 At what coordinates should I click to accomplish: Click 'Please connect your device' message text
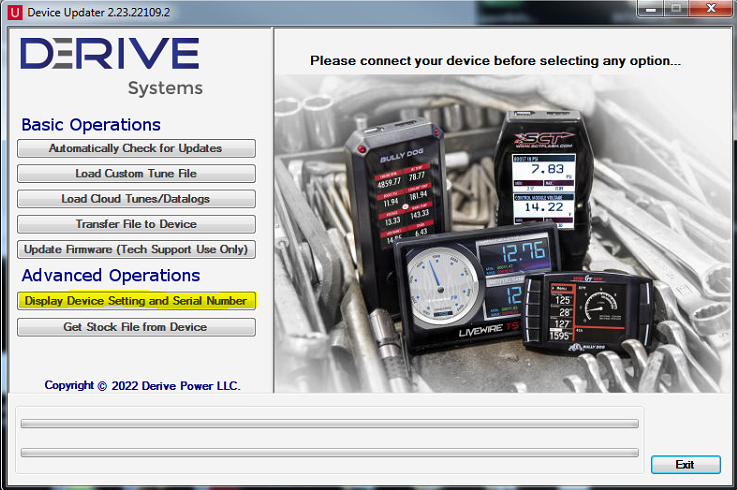click(x=495, y=61)
